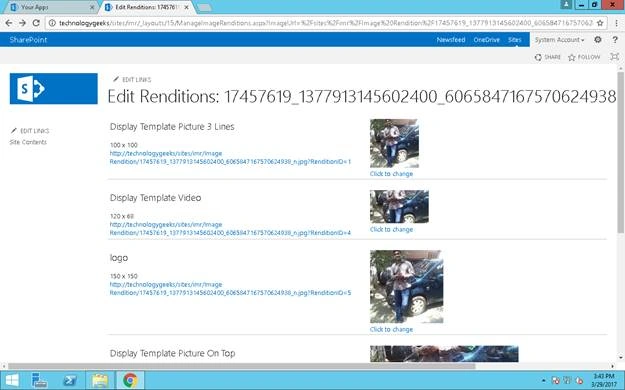The image size is (625, 390).
Task: Close the Edit Renditions tab
Action: pyautogui.click(x=186, y=7)
